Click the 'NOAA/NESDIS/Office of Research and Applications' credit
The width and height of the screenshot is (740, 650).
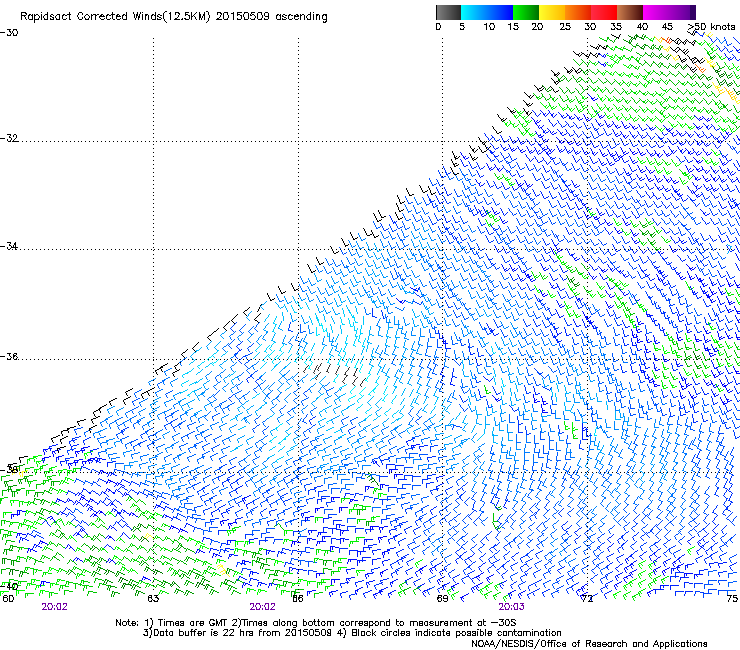(x=589, y=644)
